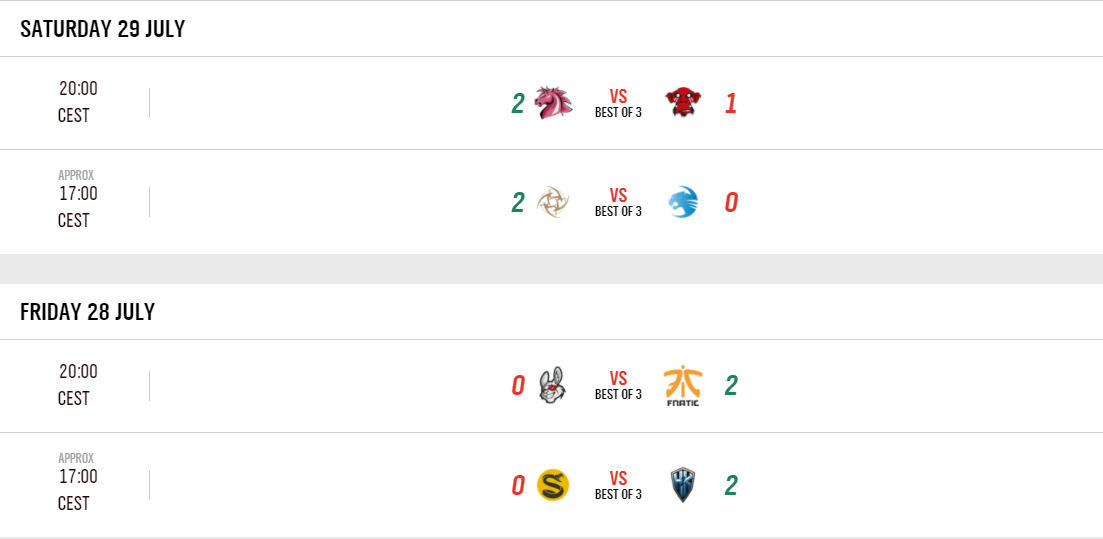Open the Saturday 20:00 match VS link
Screen dimensions: 1103x539
point(618,97)
